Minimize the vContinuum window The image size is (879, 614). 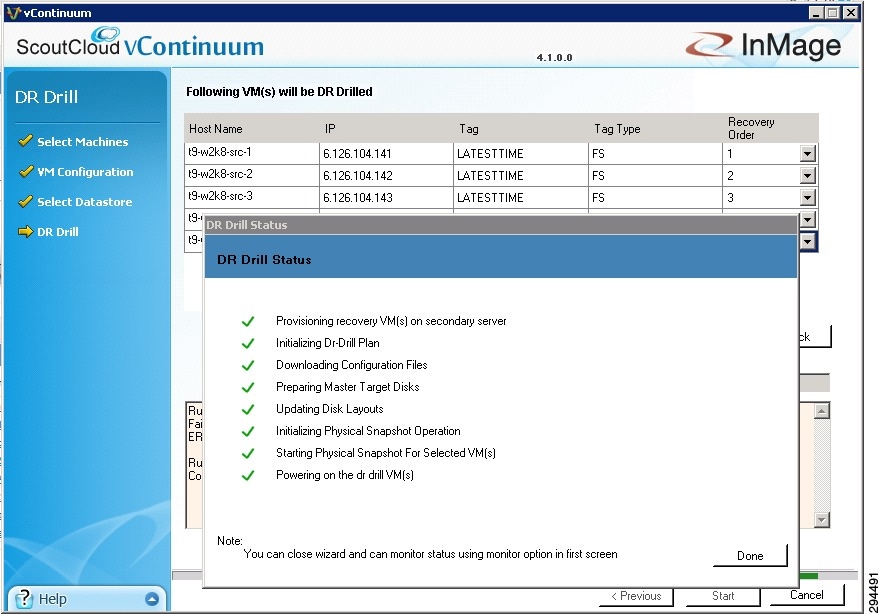tap(816, 12)
